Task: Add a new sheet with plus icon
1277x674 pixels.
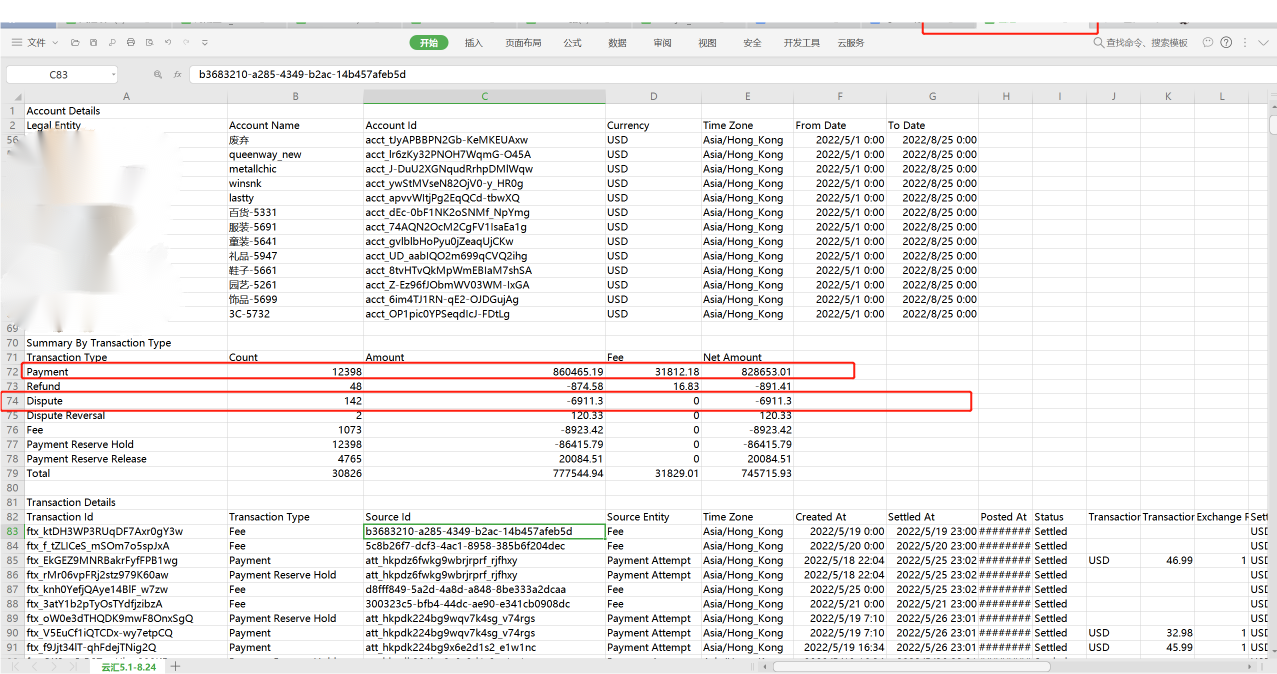Action: (175, 666)
